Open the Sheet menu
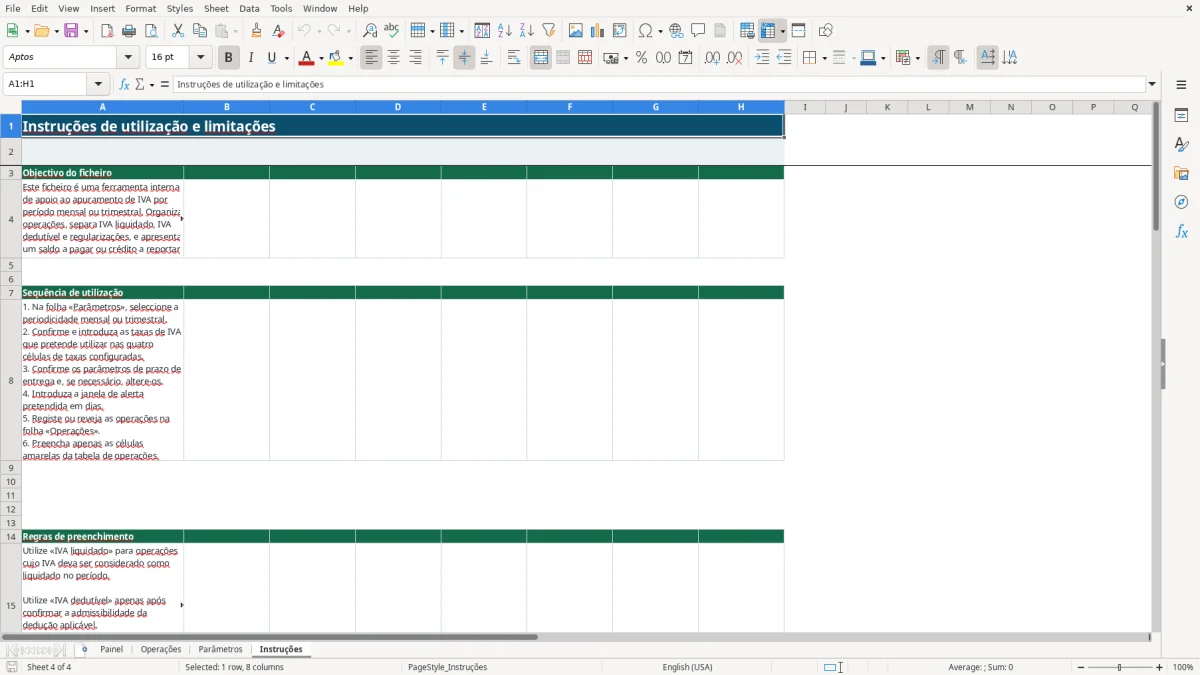The height and width of the screenshot is (675, 1200). [x=216, y=8]
